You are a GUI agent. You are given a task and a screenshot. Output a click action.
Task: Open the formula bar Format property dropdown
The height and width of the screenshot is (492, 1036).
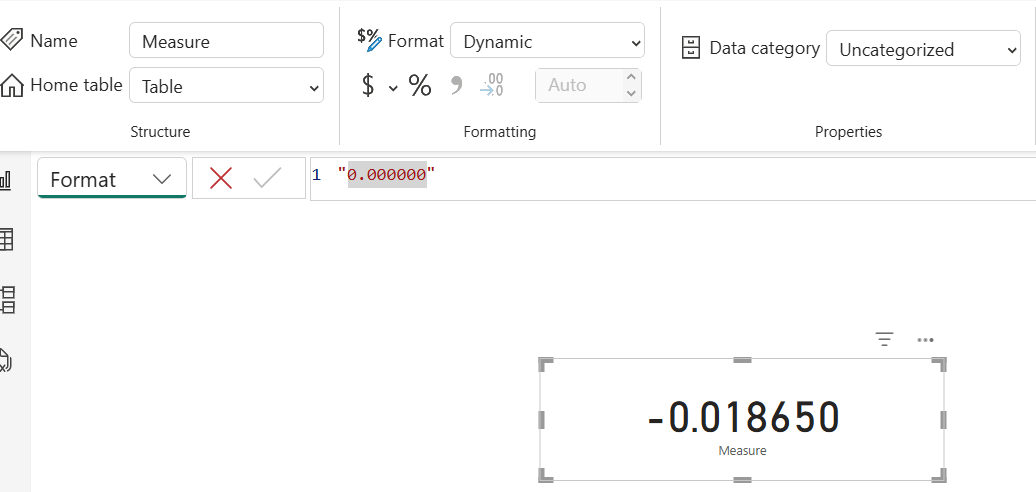tap(112, 178)
